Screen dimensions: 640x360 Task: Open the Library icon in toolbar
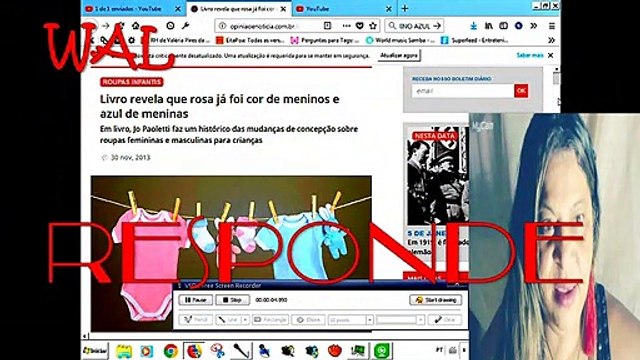click(x=489, y=26)
